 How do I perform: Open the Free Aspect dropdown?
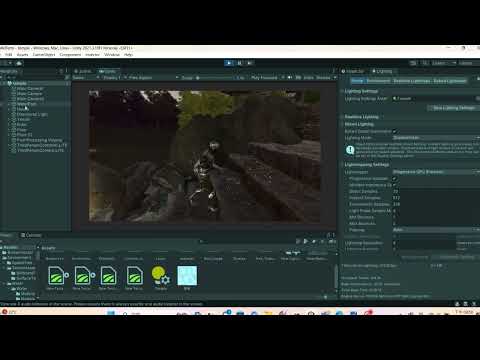coord(152,78)
